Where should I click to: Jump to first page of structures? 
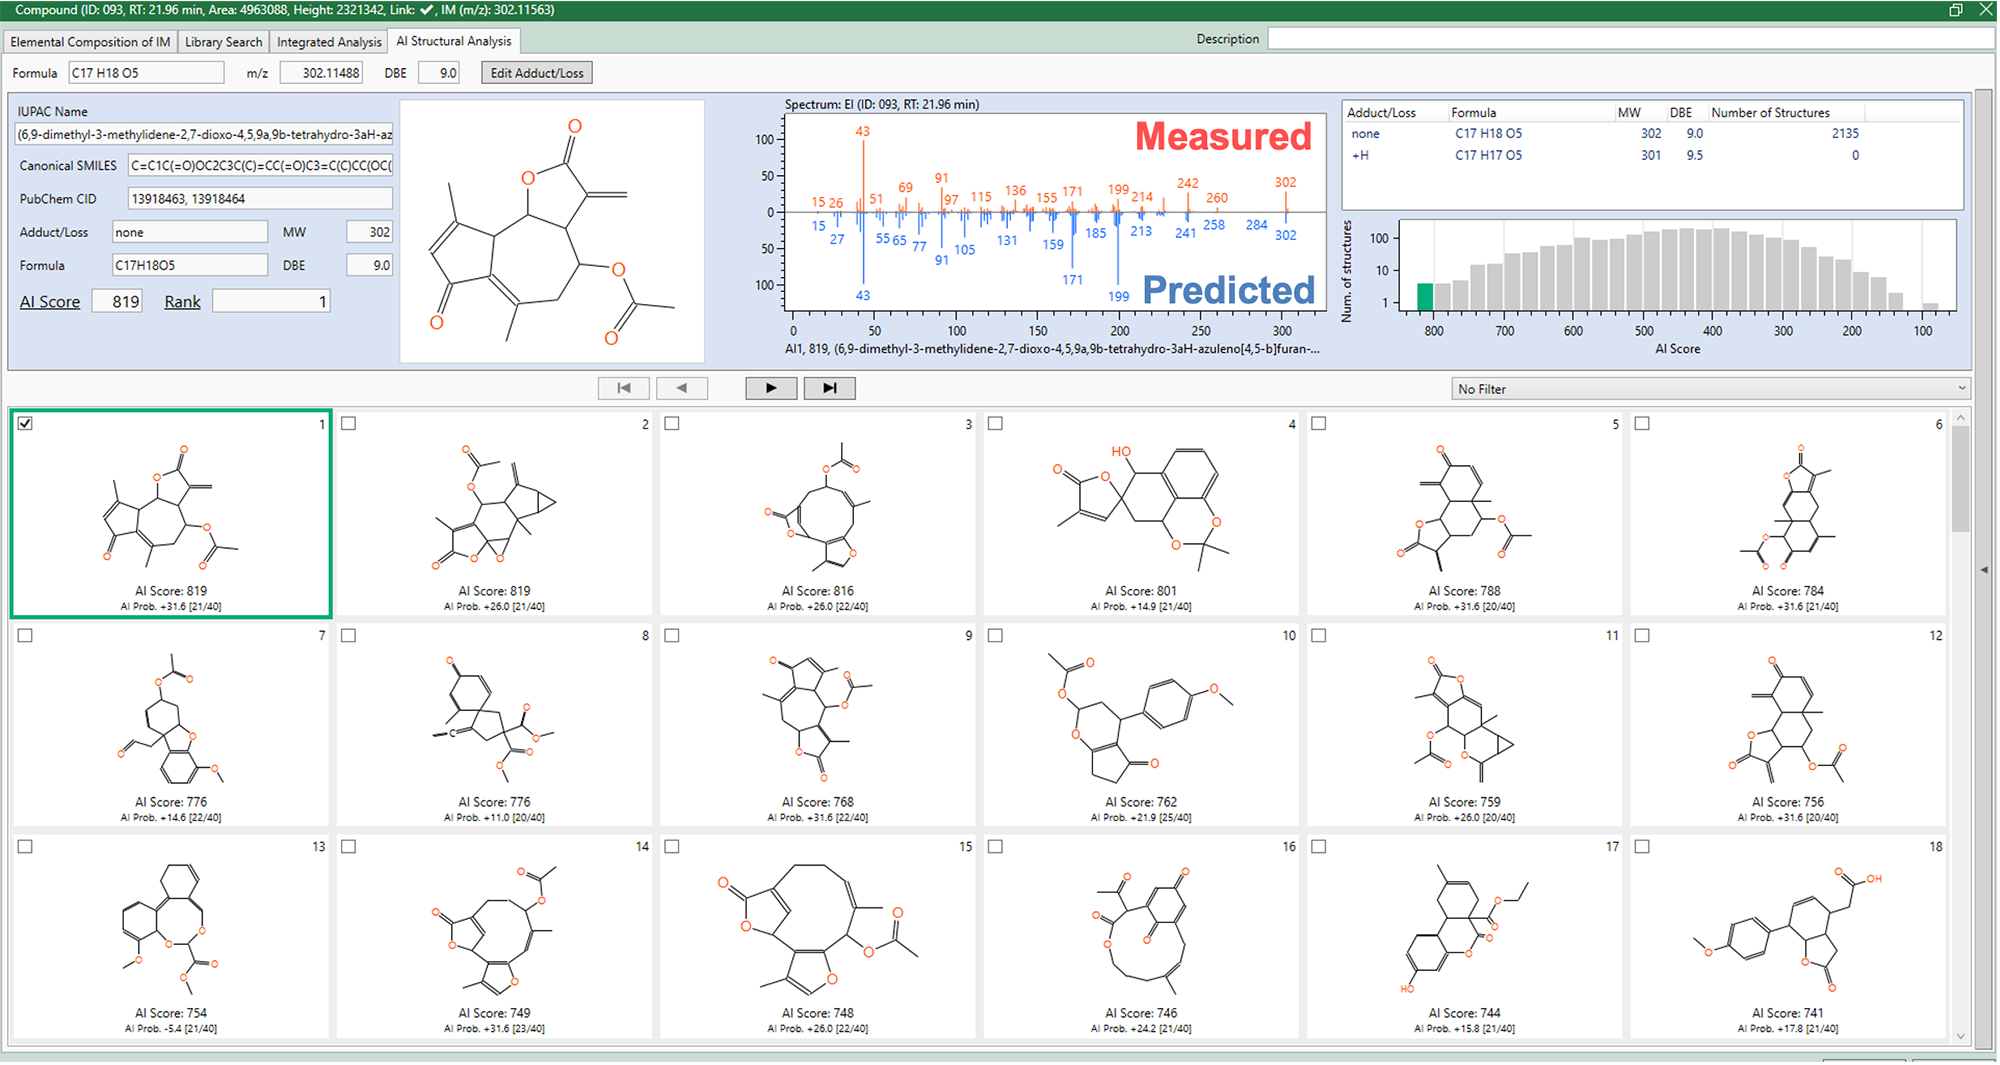click(623, 388)
